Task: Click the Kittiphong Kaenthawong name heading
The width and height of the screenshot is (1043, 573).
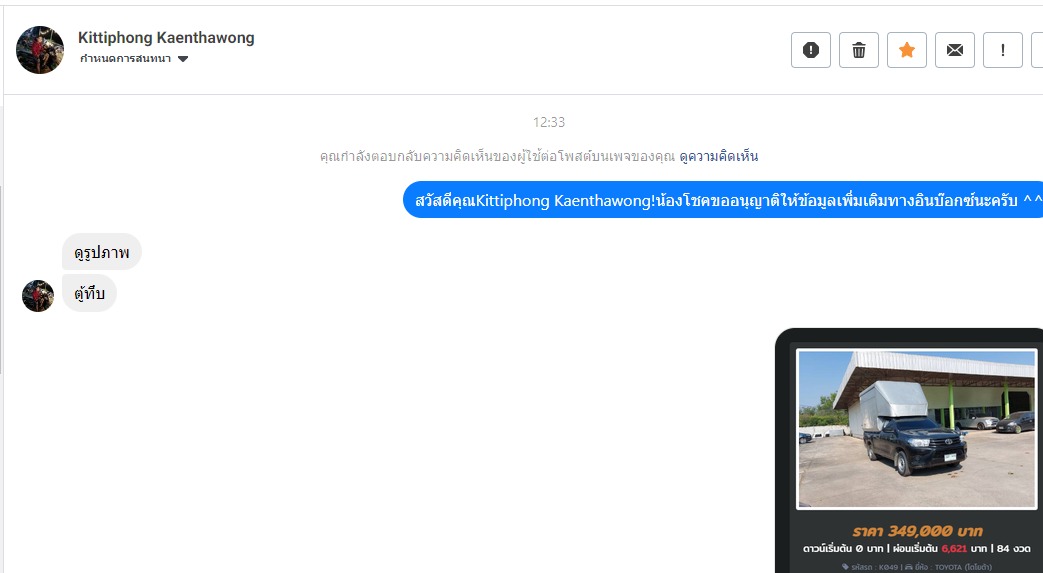Action: pyautogui.click(x=166, y=38)
